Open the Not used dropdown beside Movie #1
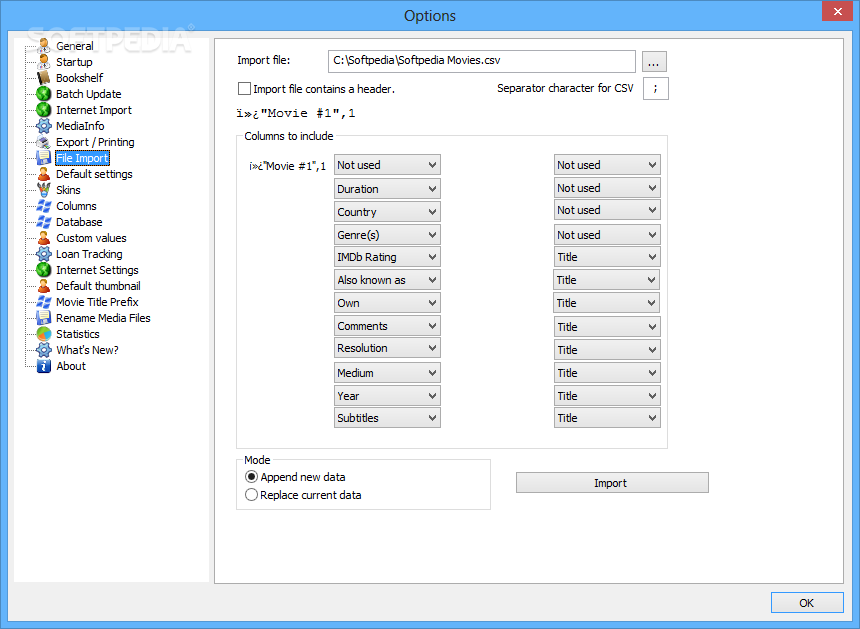Image resolution: width=860 pixels, height=629 pixels. pos(387,165)
